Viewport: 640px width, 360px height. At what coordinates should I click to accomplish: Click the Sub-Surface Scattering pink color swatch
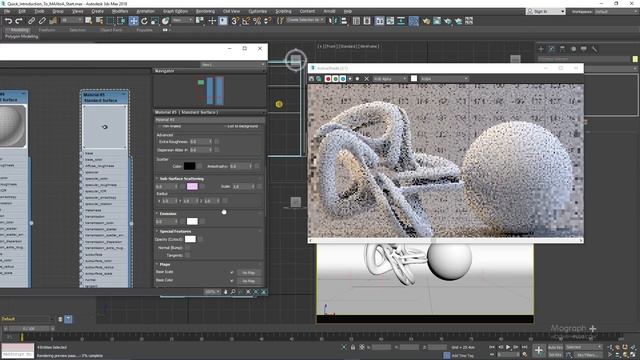pos(192,187)
